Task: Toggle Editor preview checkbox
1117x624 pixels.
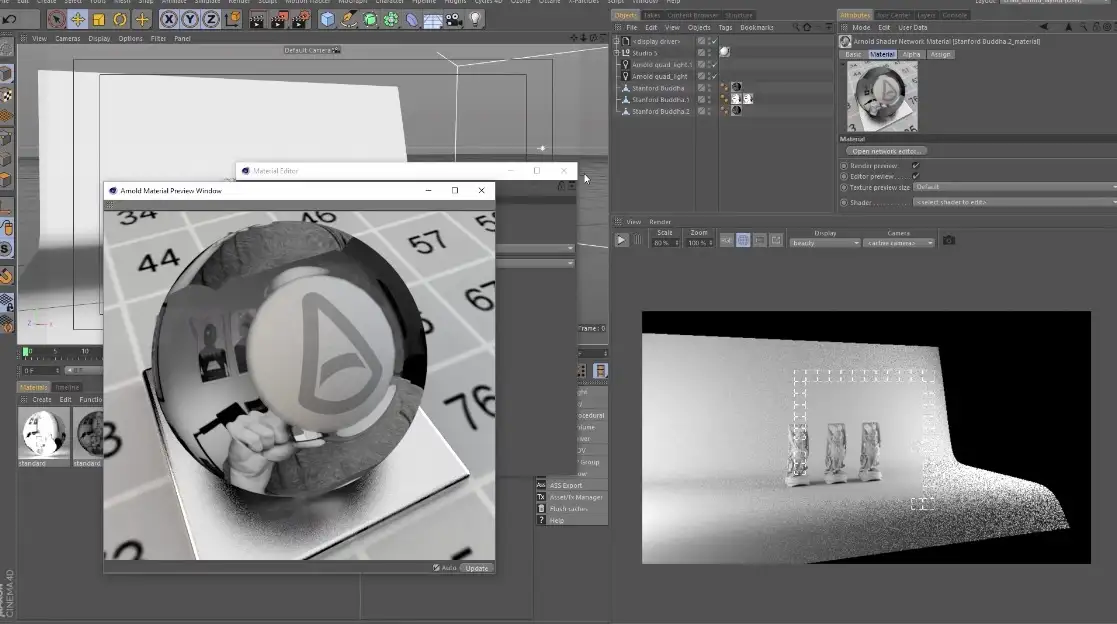Action: pyautogui.click(x=915, y=176)
